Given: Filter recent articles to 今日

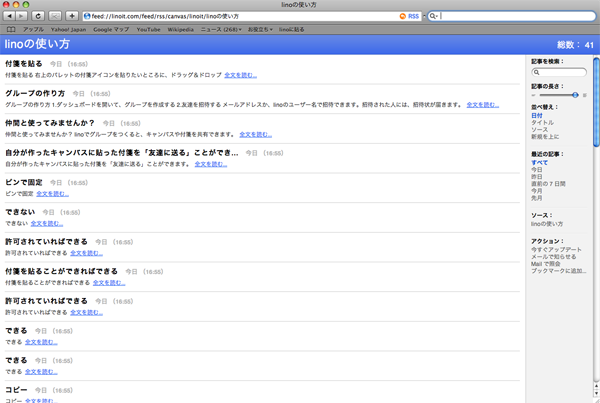Looking at the screenshot, I should point(536,170).
